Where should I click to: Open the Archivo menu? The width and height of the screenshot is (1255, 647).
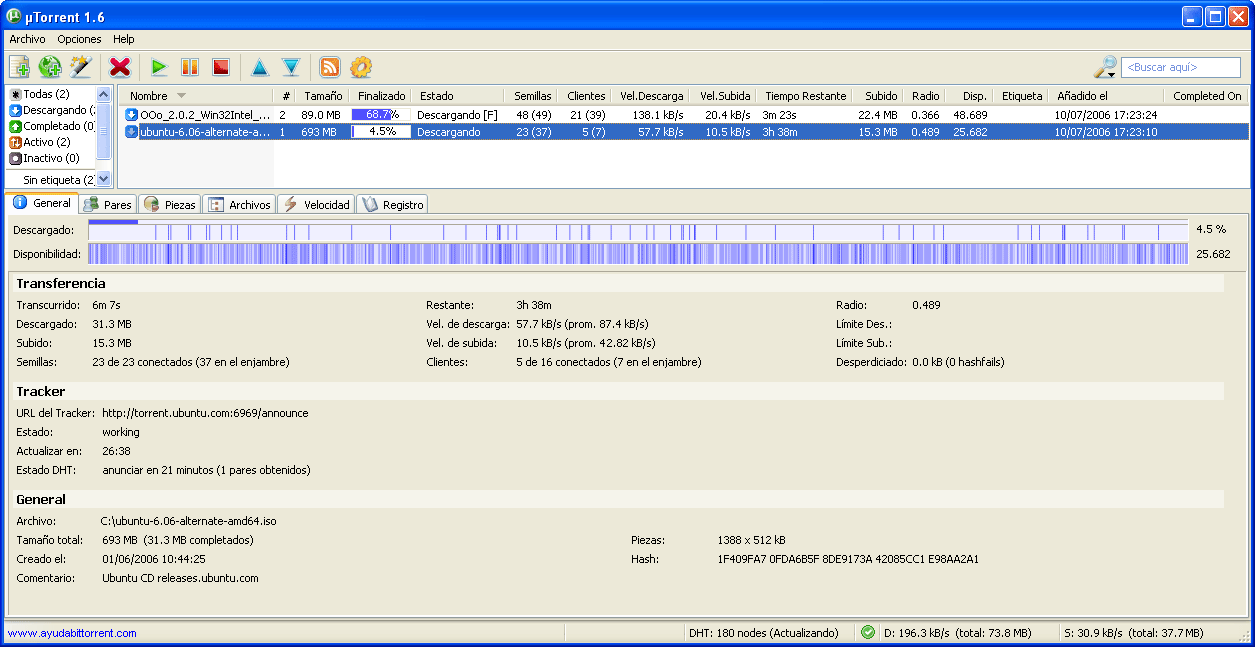point(27,39)
